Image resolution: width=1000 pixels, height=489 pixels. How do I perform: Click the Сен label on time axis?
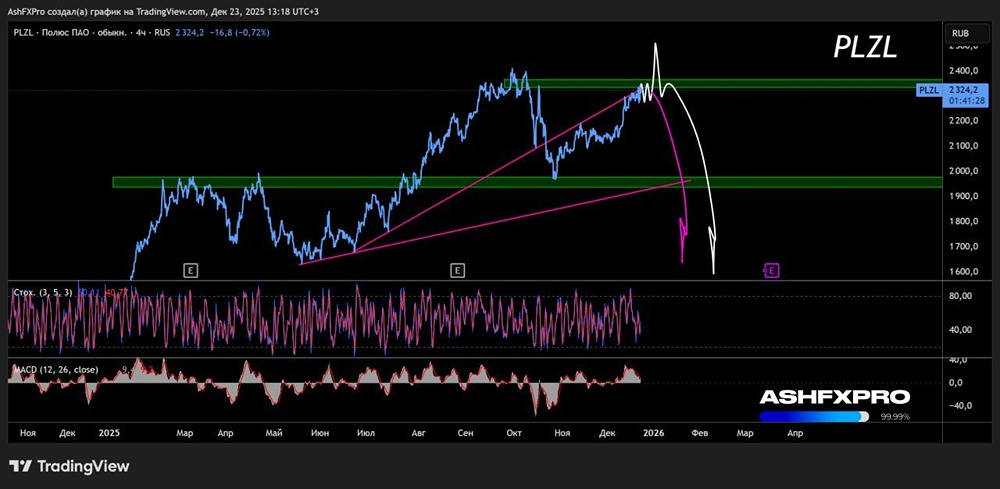[466, 433]
